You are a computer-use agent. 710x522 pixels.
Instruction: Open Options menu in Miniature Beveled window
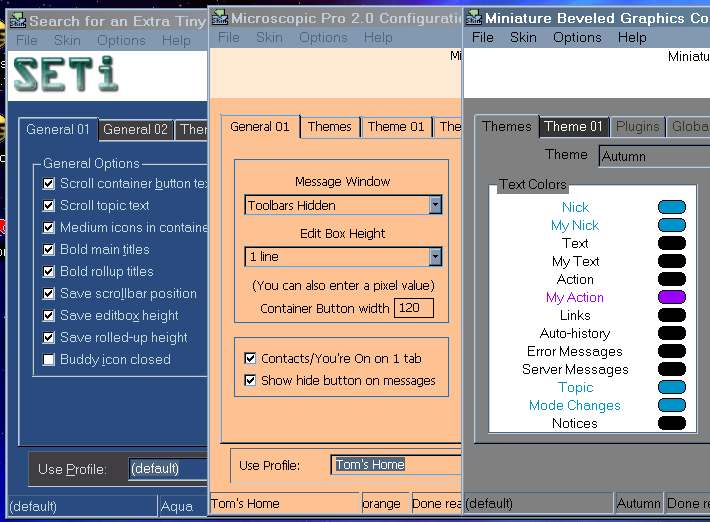point(577,38)
